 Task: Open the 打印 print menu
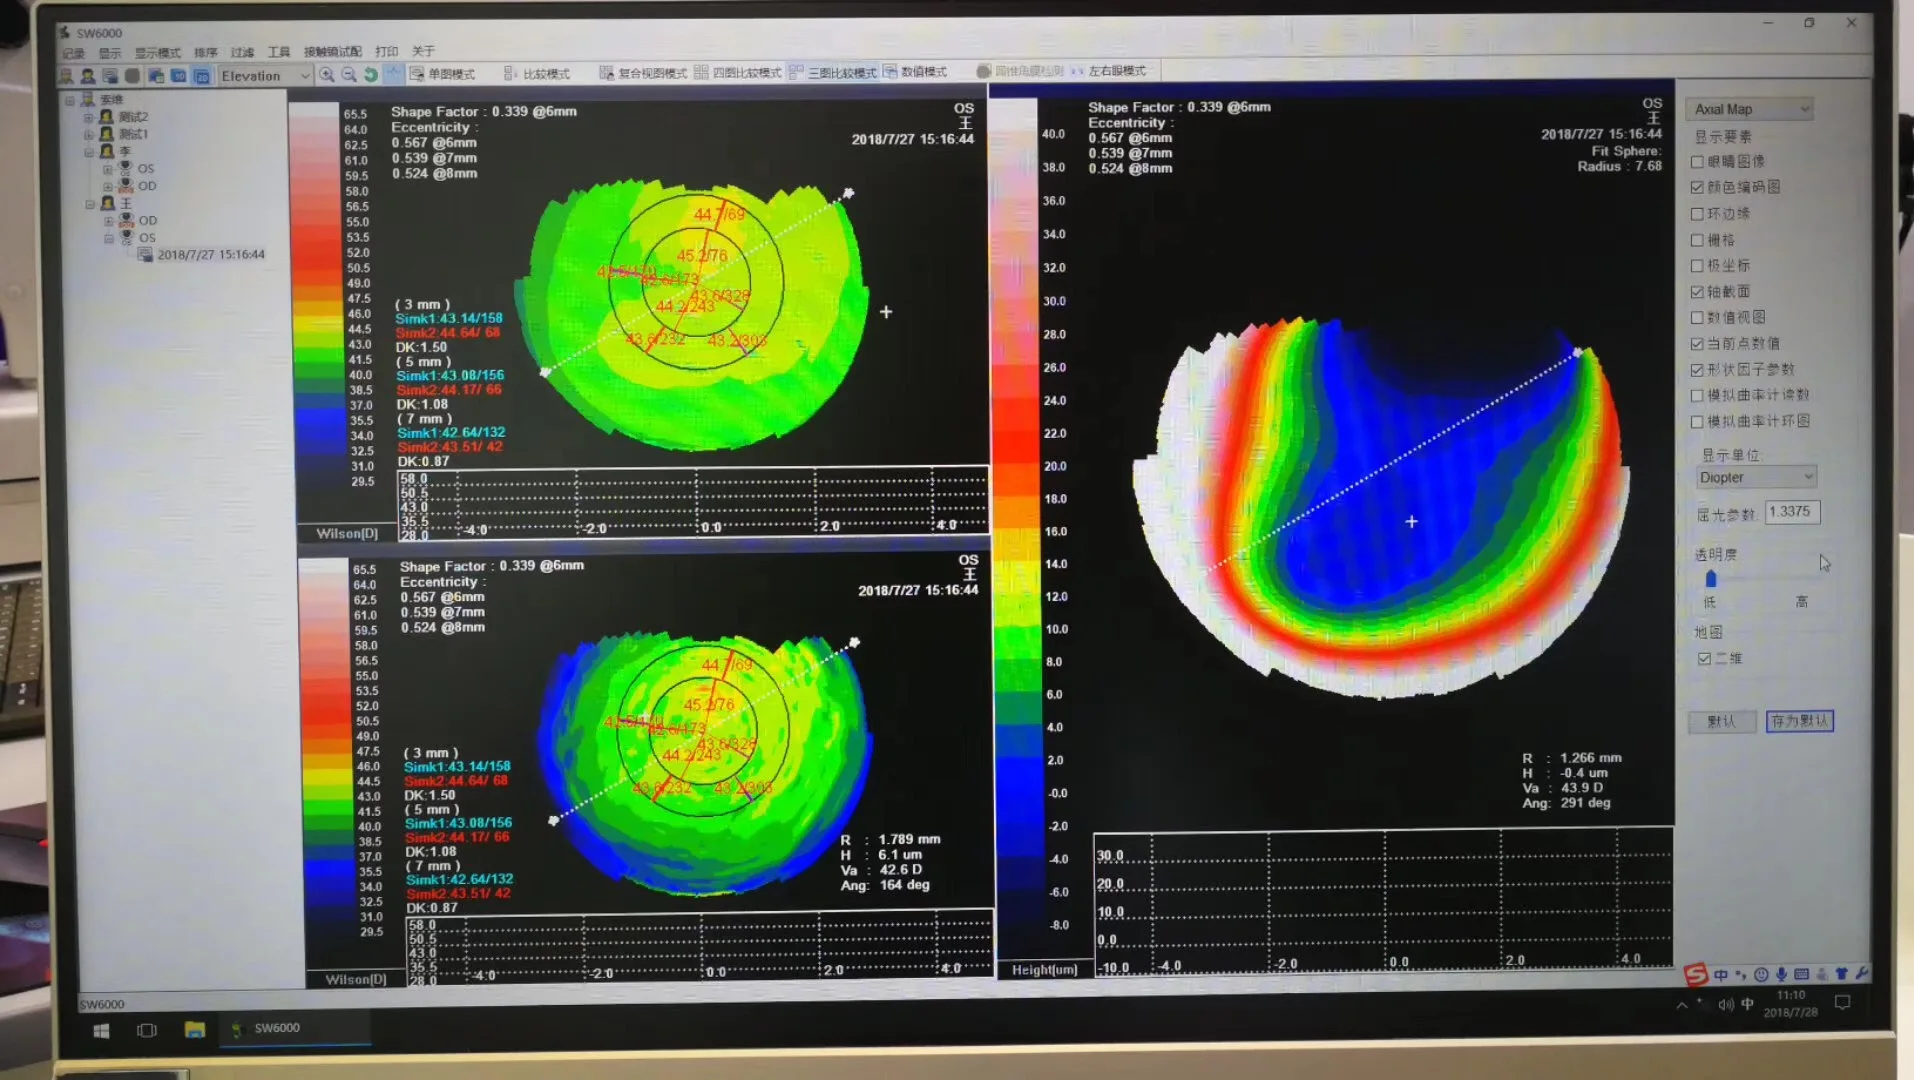(388, 51)
